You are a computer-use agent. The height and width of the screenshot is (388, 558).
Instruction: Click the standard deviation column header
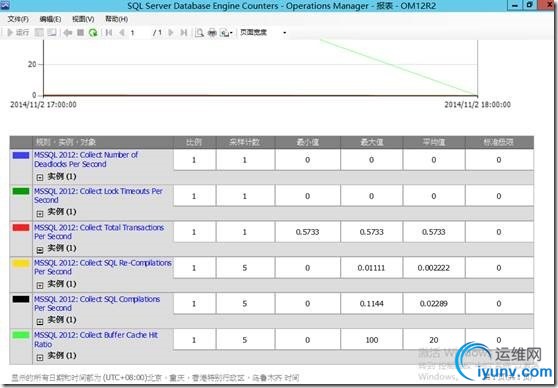(x=499, y=142)
